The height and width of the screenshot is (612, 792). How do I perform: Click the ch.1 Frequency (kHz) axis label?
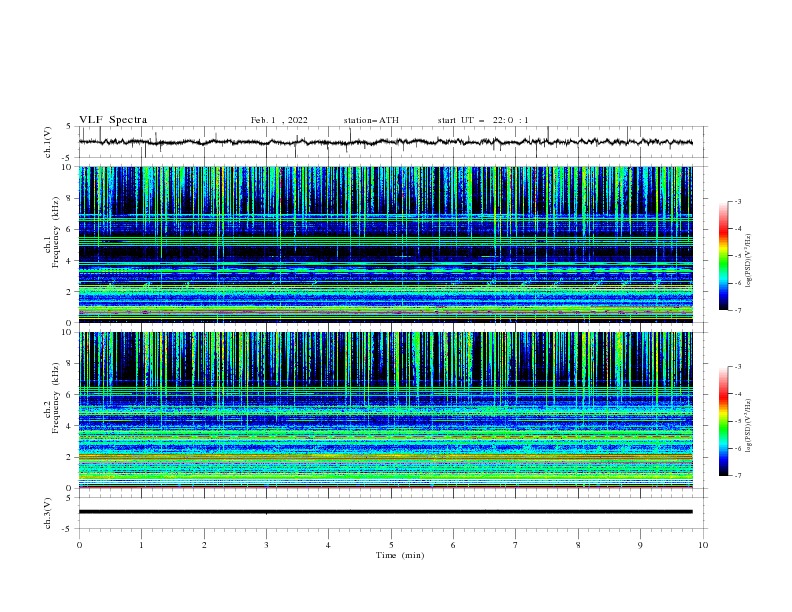click(x=52, y=232)
